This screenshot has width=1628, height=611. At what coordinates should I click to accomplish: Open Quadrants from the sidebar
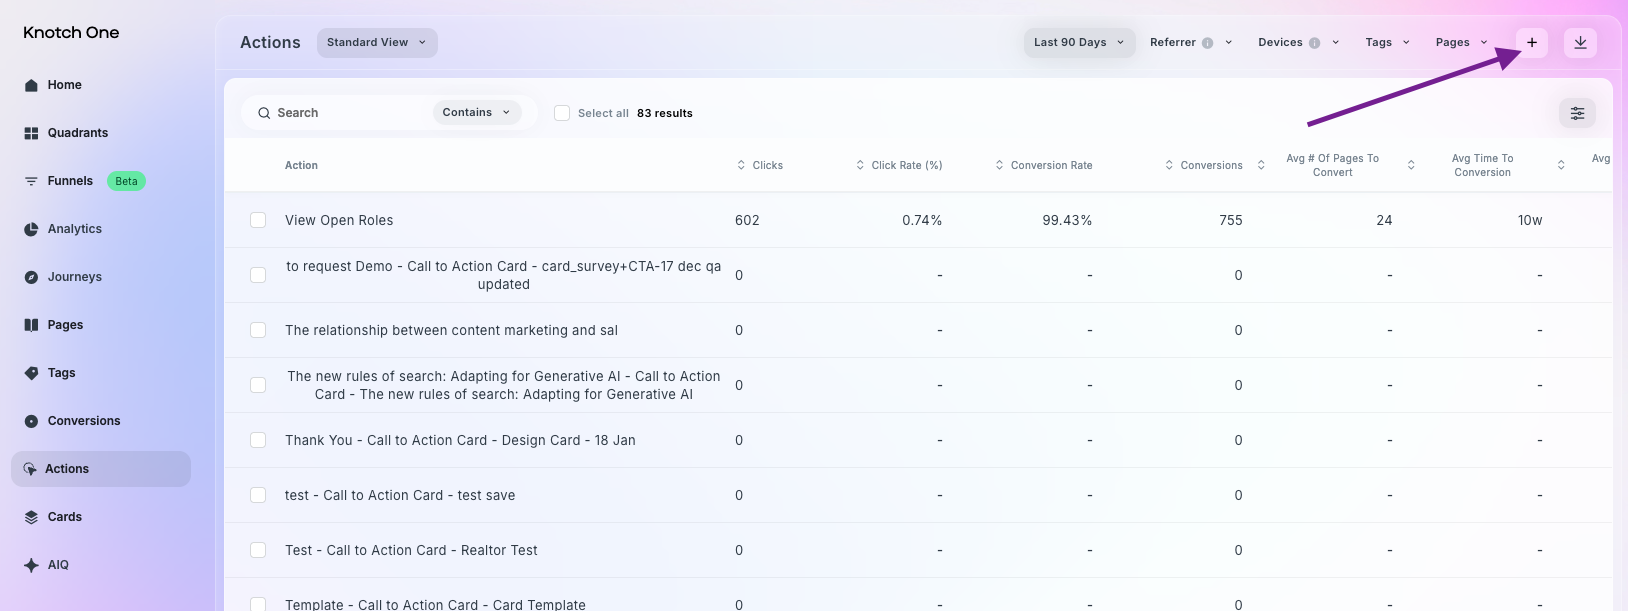[77, 133]
